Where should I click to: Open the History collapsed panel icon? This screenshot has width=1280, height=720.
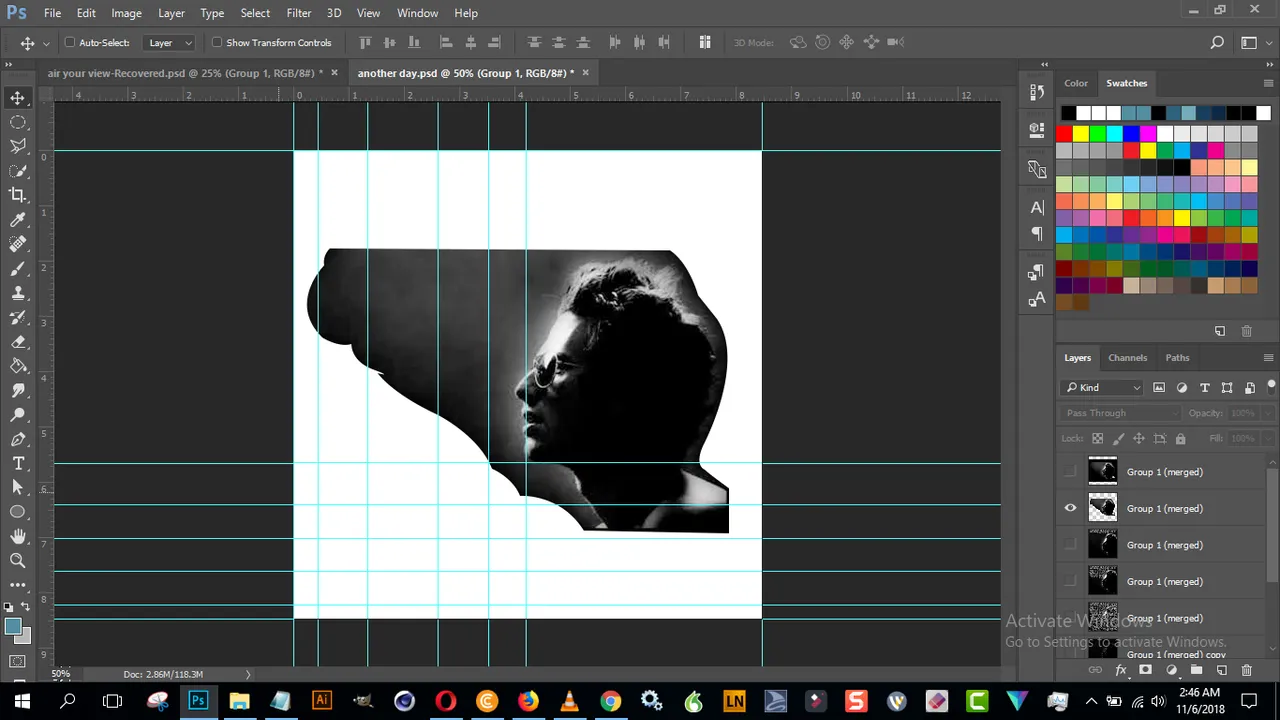[1037, 93]
